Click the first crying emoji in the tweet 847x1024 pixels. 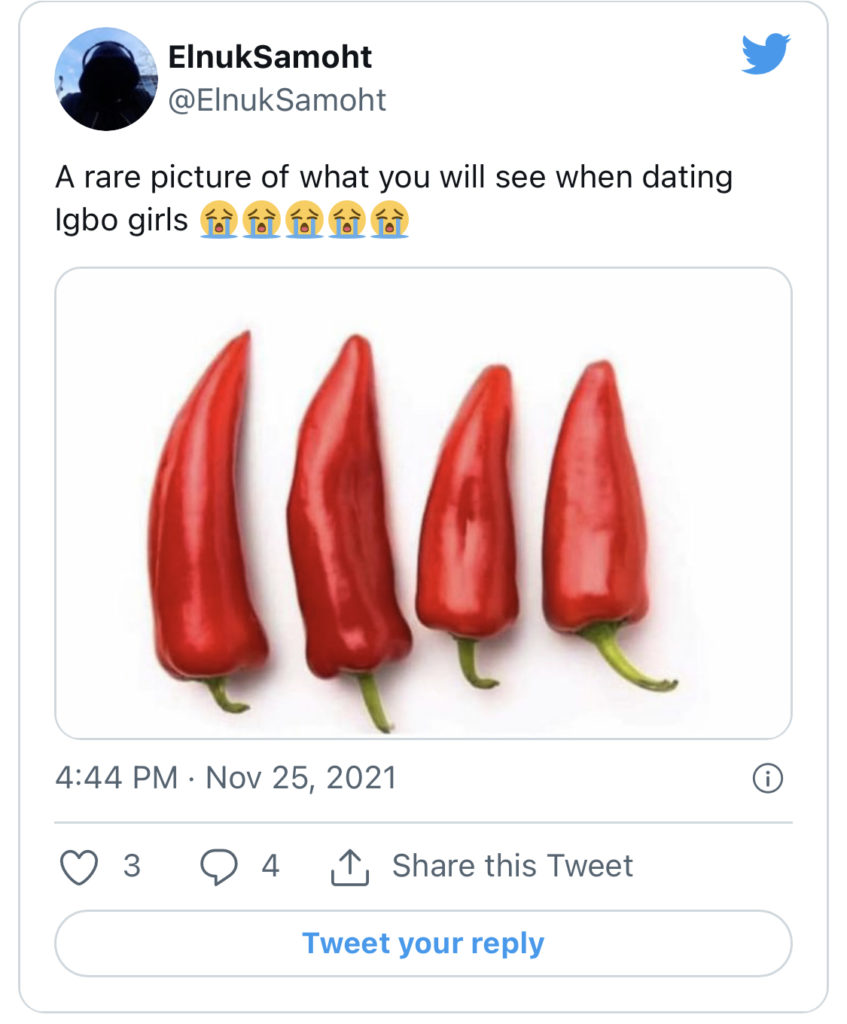[219, 219]
